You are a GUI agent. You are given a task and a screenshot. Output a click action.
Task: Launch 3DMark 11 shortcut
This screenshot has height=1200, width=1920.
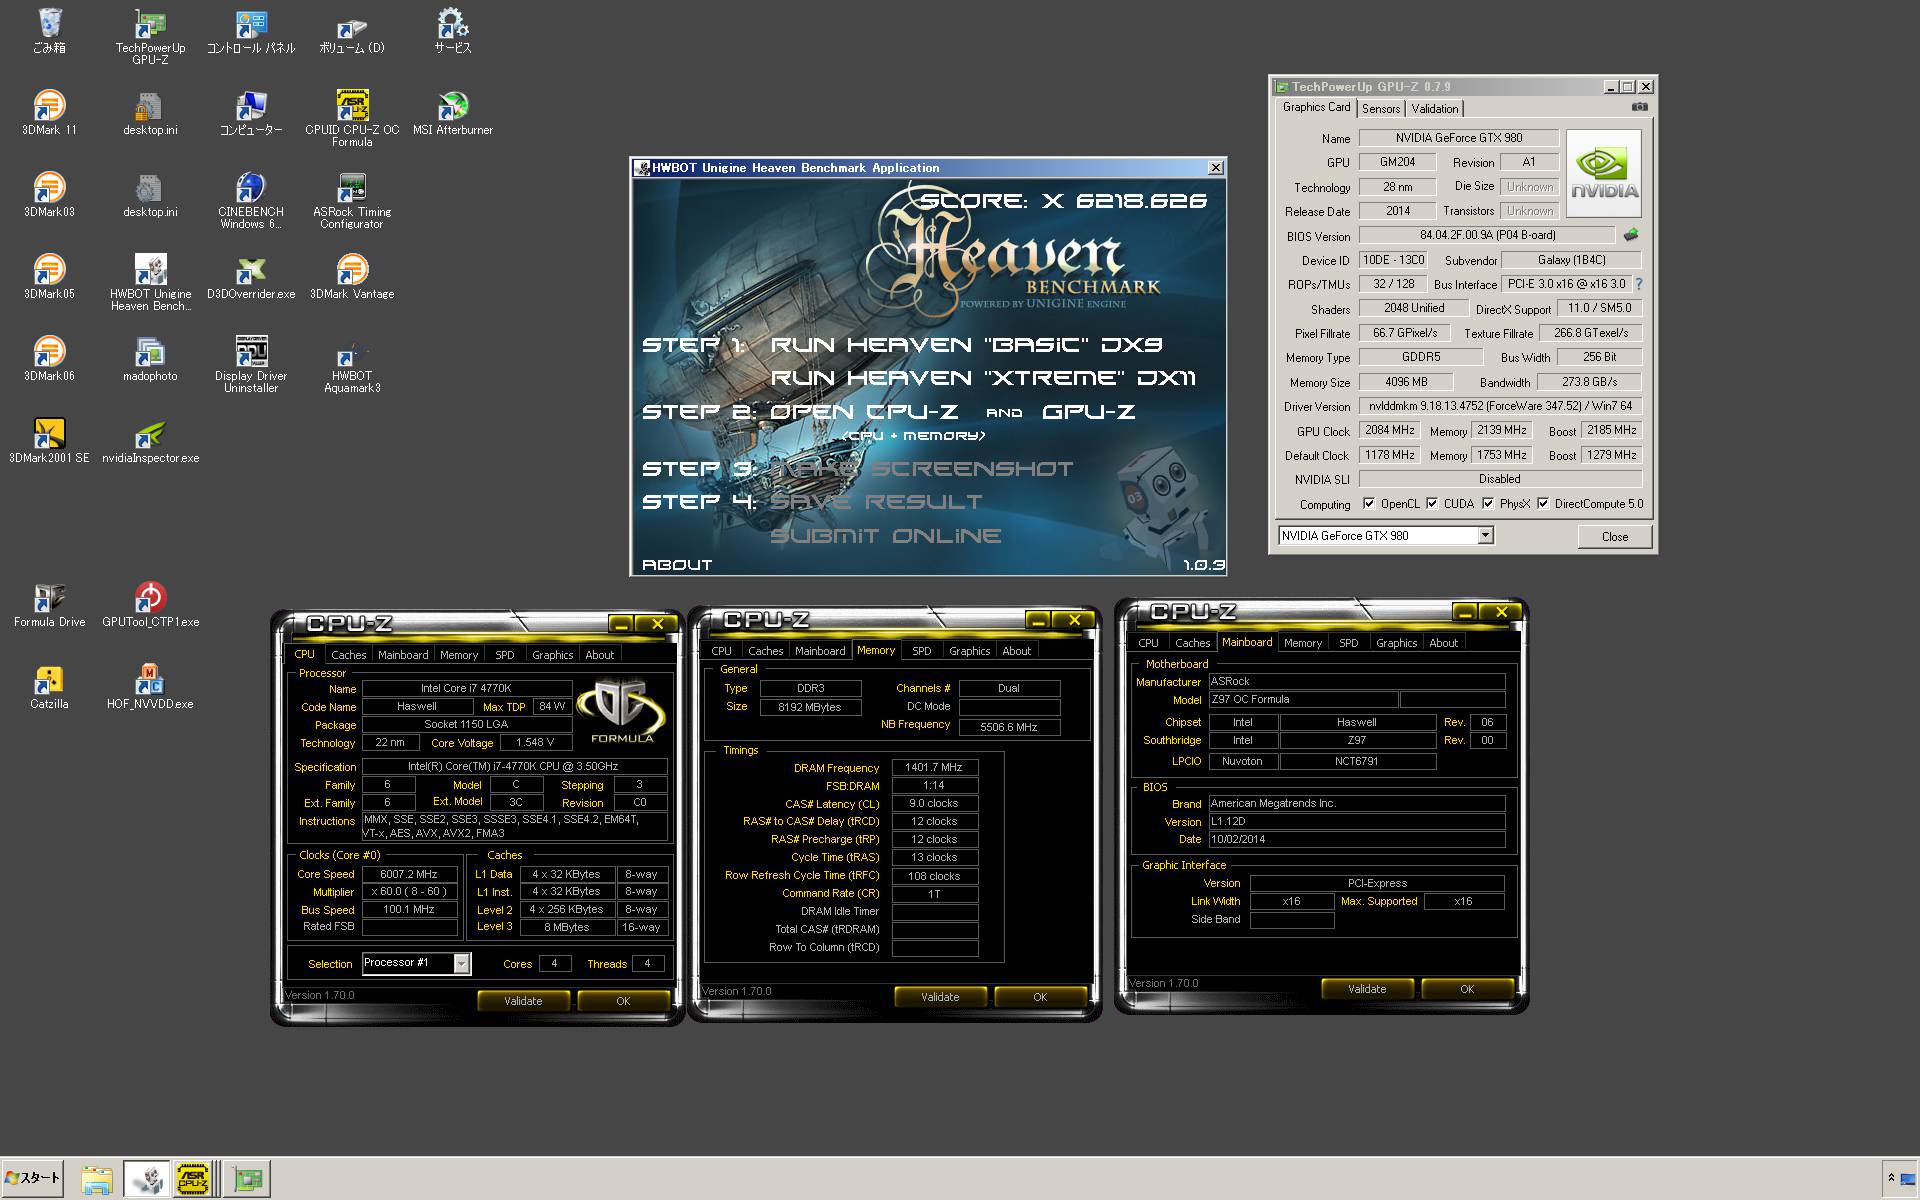[49, 112]
